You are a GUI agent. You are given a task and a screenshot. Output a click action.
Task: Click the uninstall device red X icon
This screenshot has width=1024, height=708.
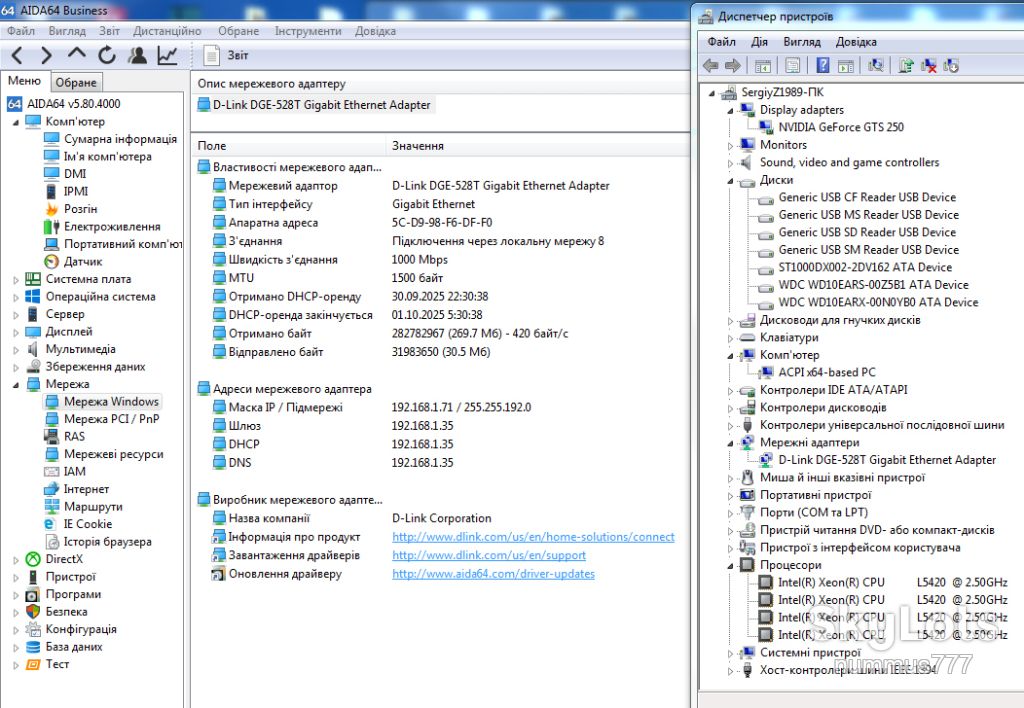pos(928,65)
